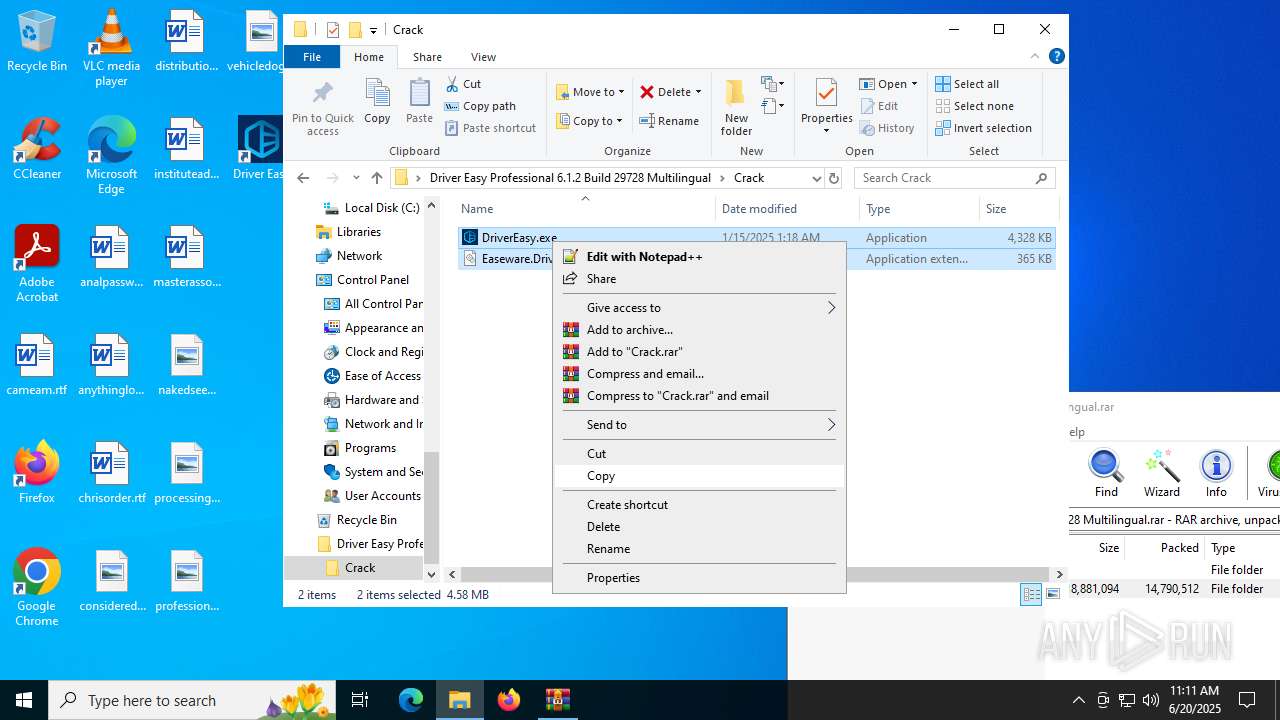Choose Copy in the context menu

pos(699,476)
